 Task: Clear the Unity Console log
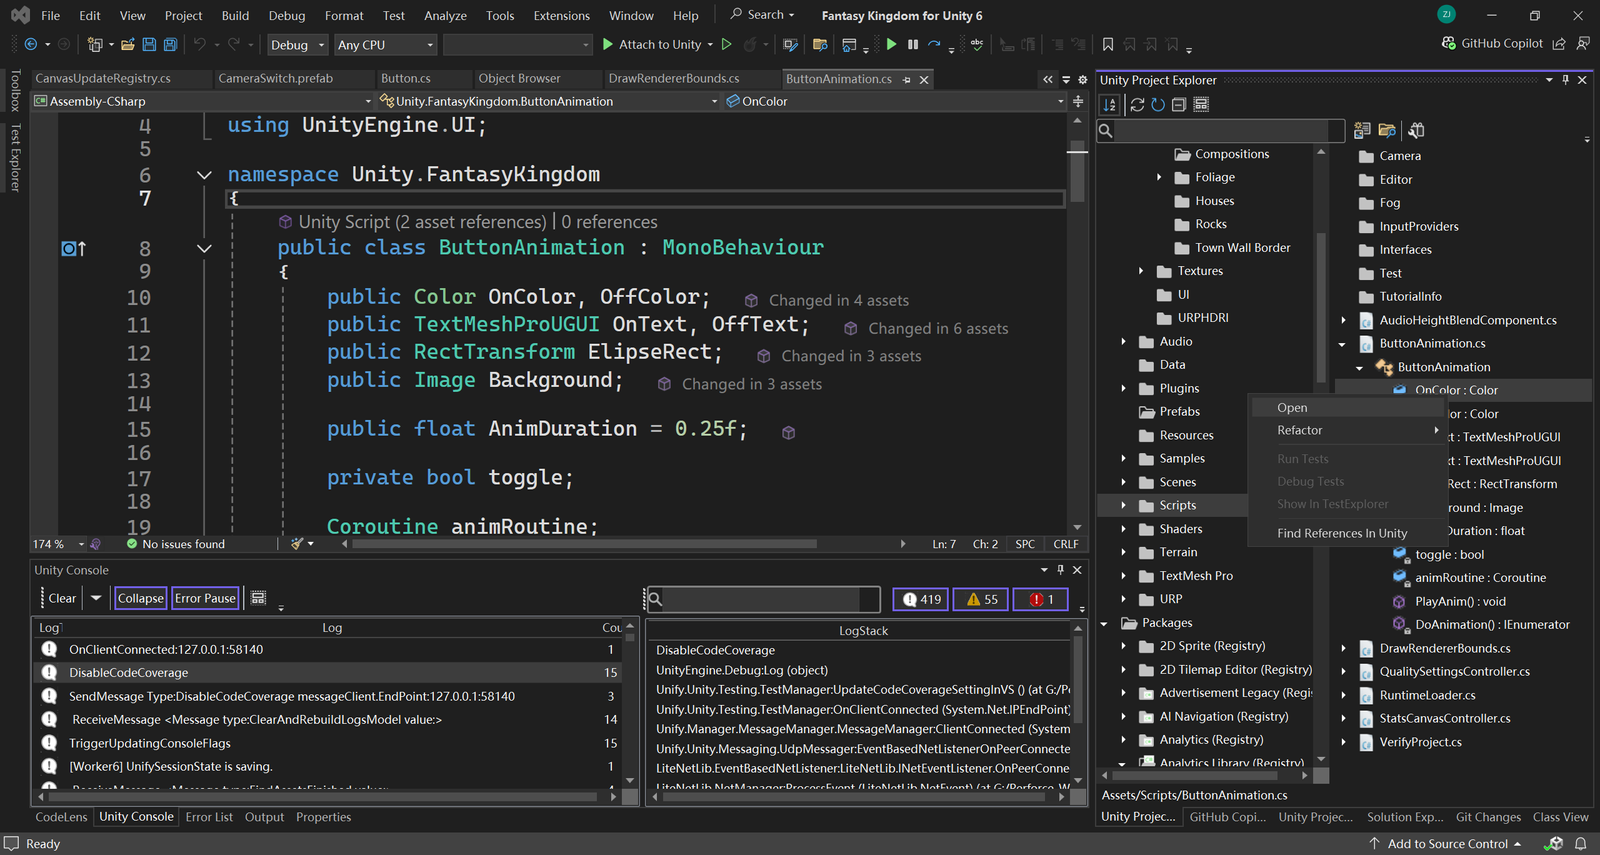point(62,598)
